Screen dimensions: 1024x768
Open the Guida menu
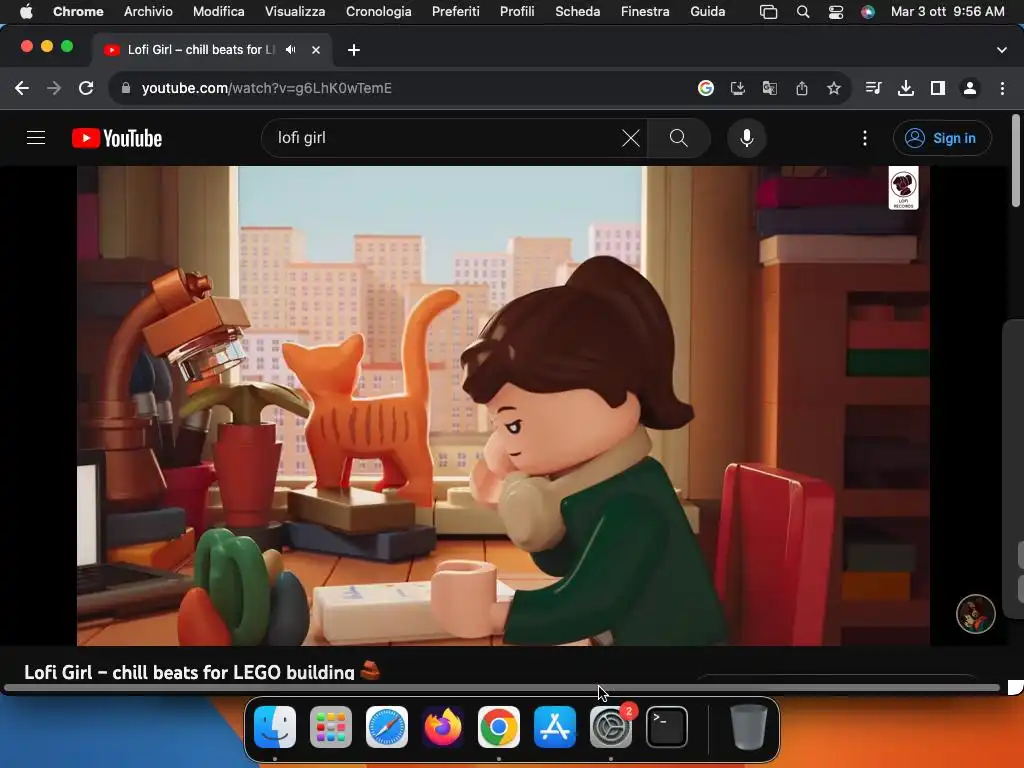(707, 11)
